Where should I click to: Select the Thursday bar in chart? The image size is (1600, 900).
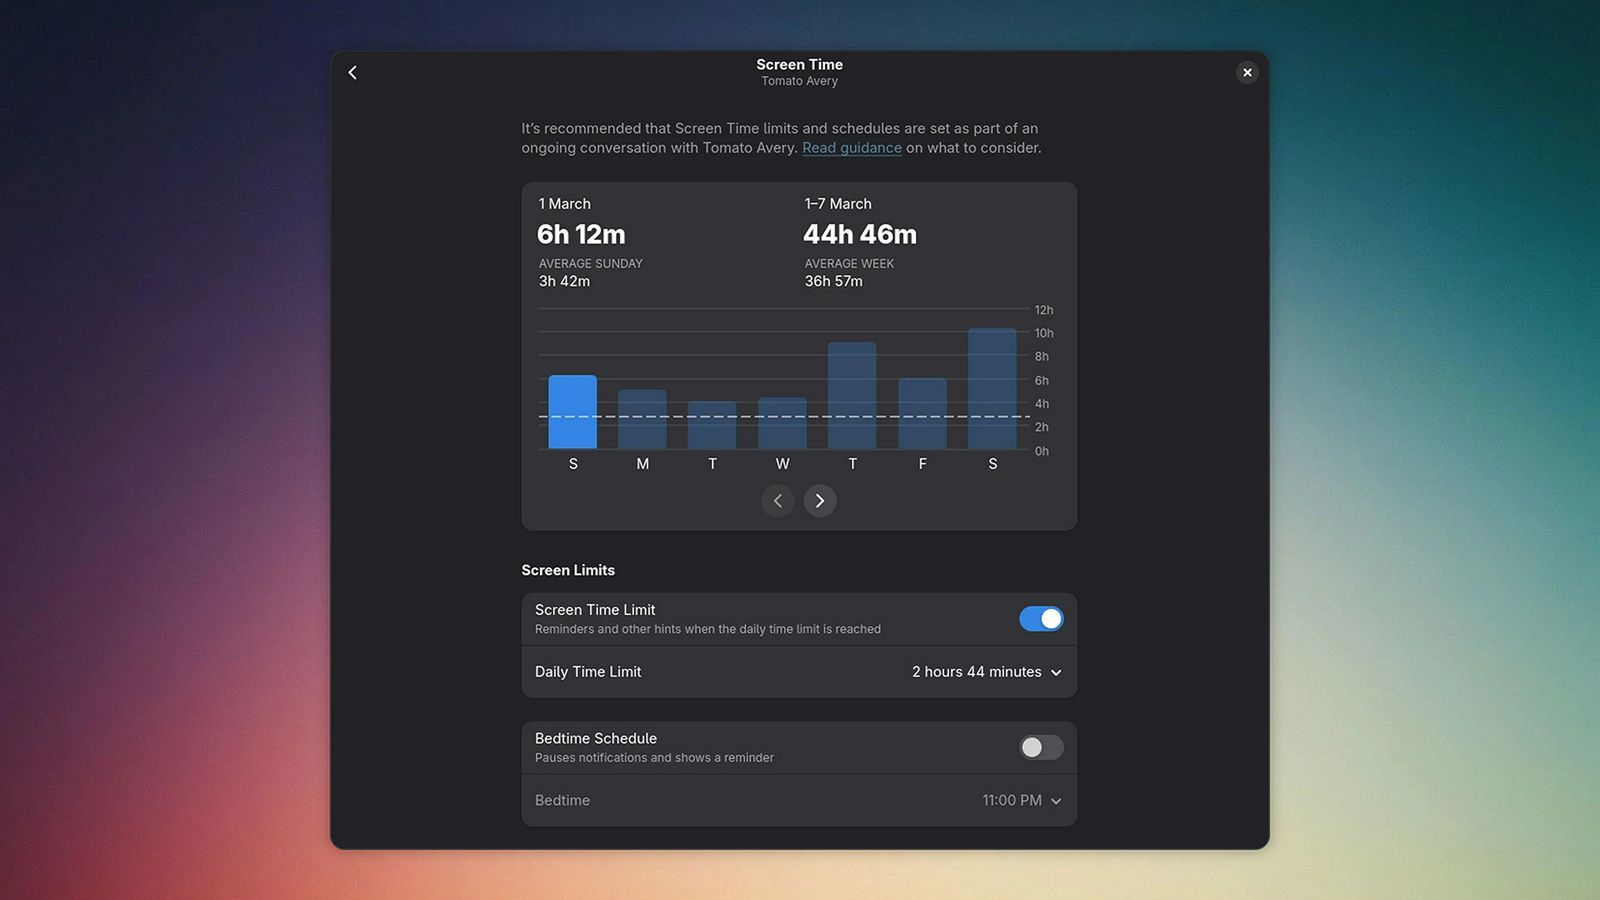coord(852,396)
